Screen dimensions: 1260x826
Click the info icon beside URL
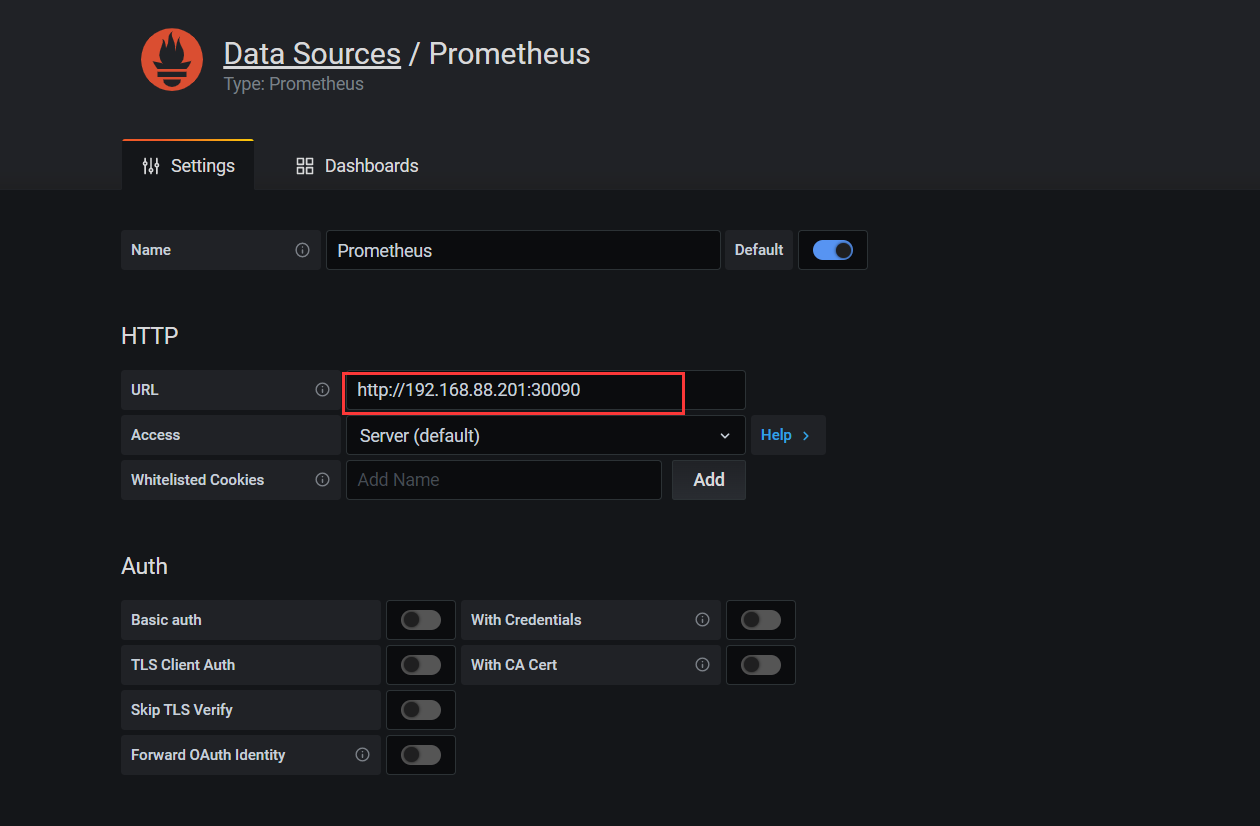coord(322,390)
